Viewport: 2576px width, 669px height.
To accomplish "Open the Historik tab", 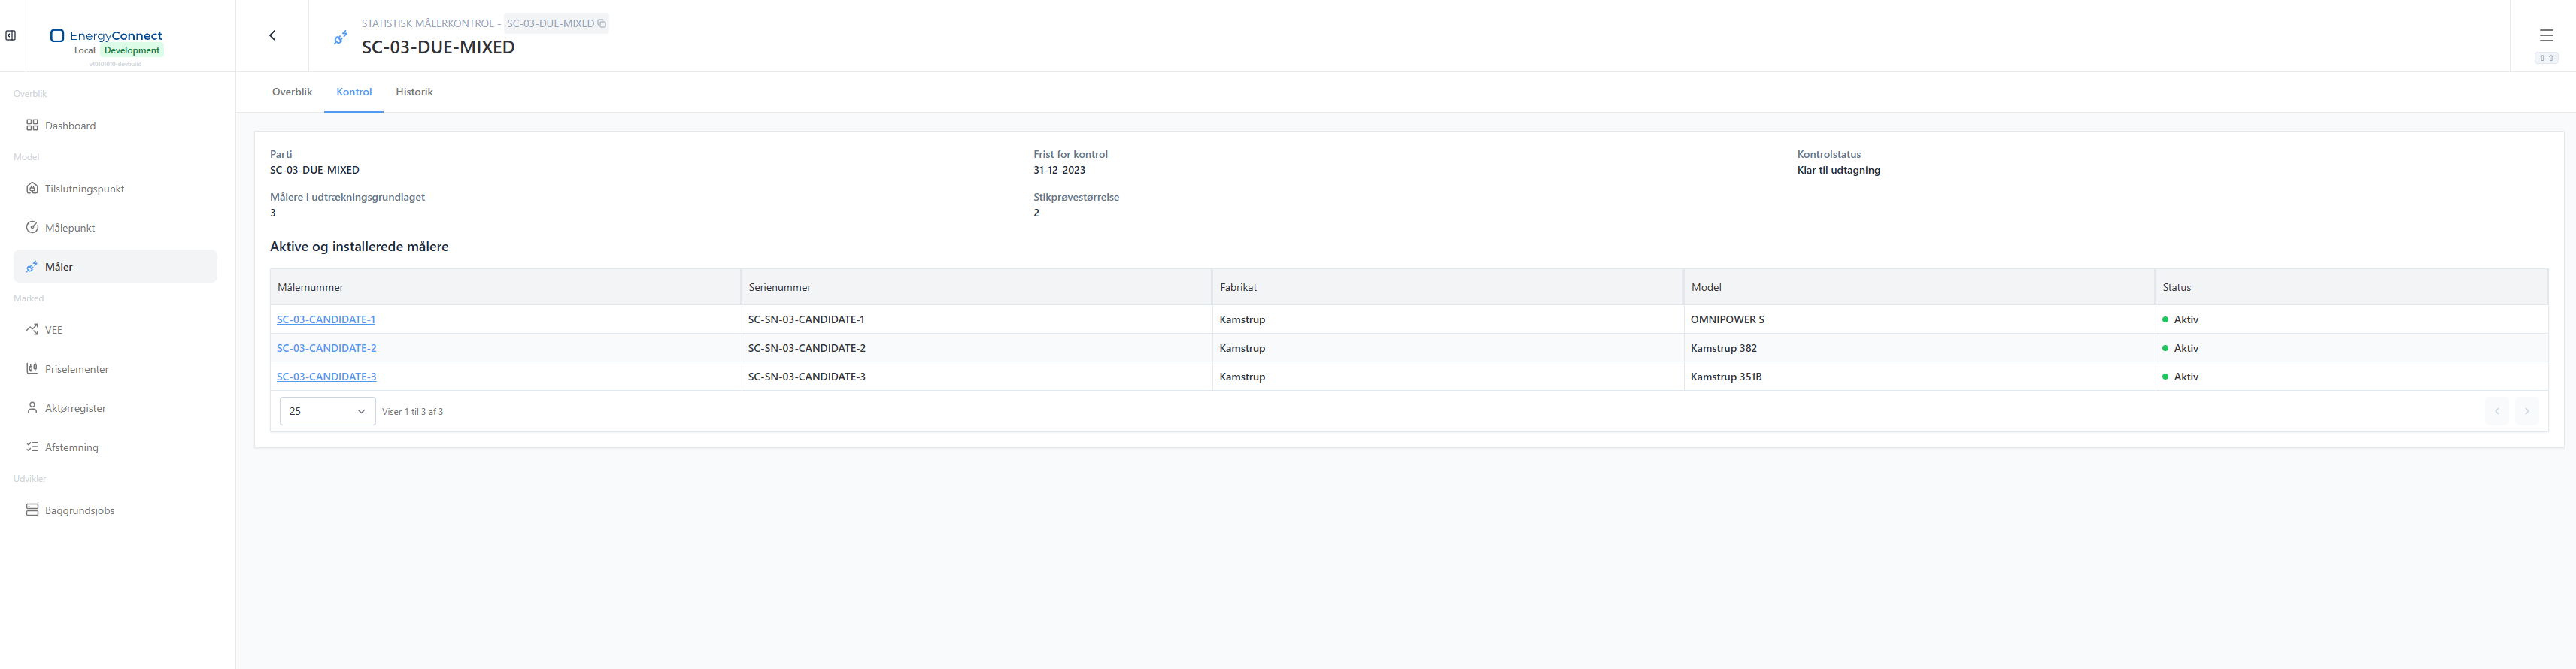I will coord(414,92).
